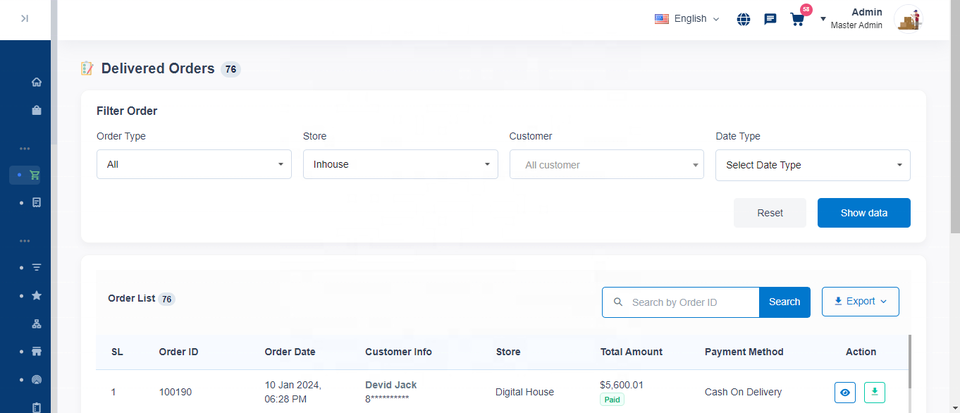Viewport: 960px width, 413px height.
Task: Open the messages chat icon in header
Action: click(x=770, y=19)
